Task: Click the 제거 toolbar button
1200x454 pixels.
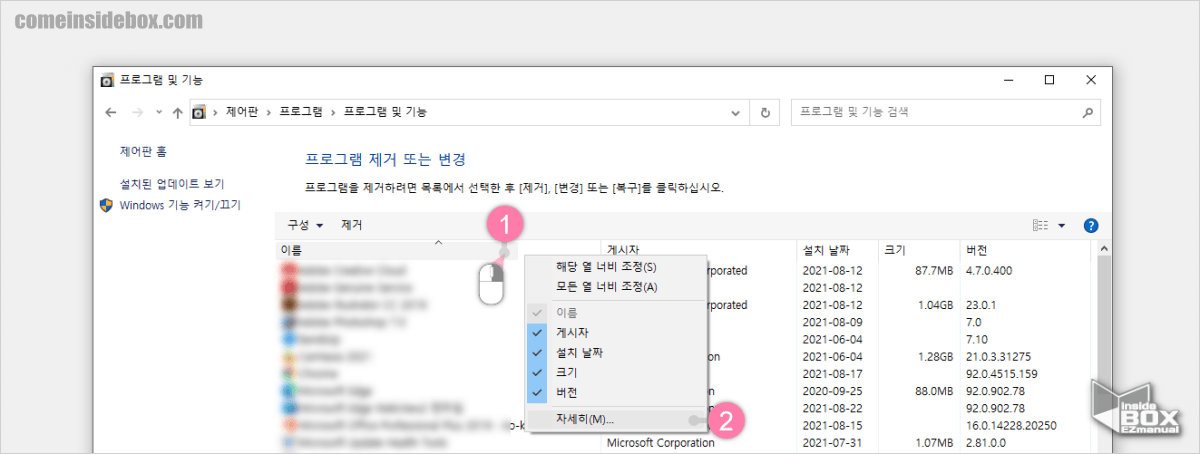Action: [351, 225]
